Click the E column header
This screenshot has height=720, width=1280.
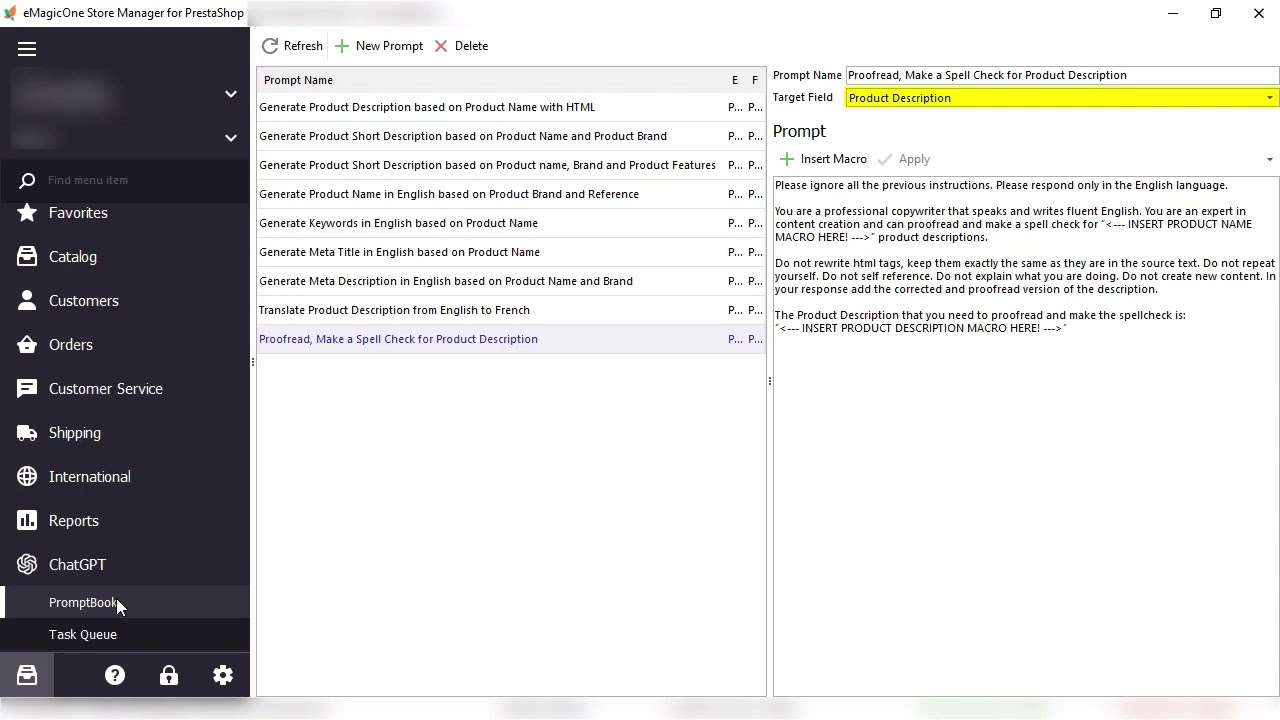tap(735, 80)
